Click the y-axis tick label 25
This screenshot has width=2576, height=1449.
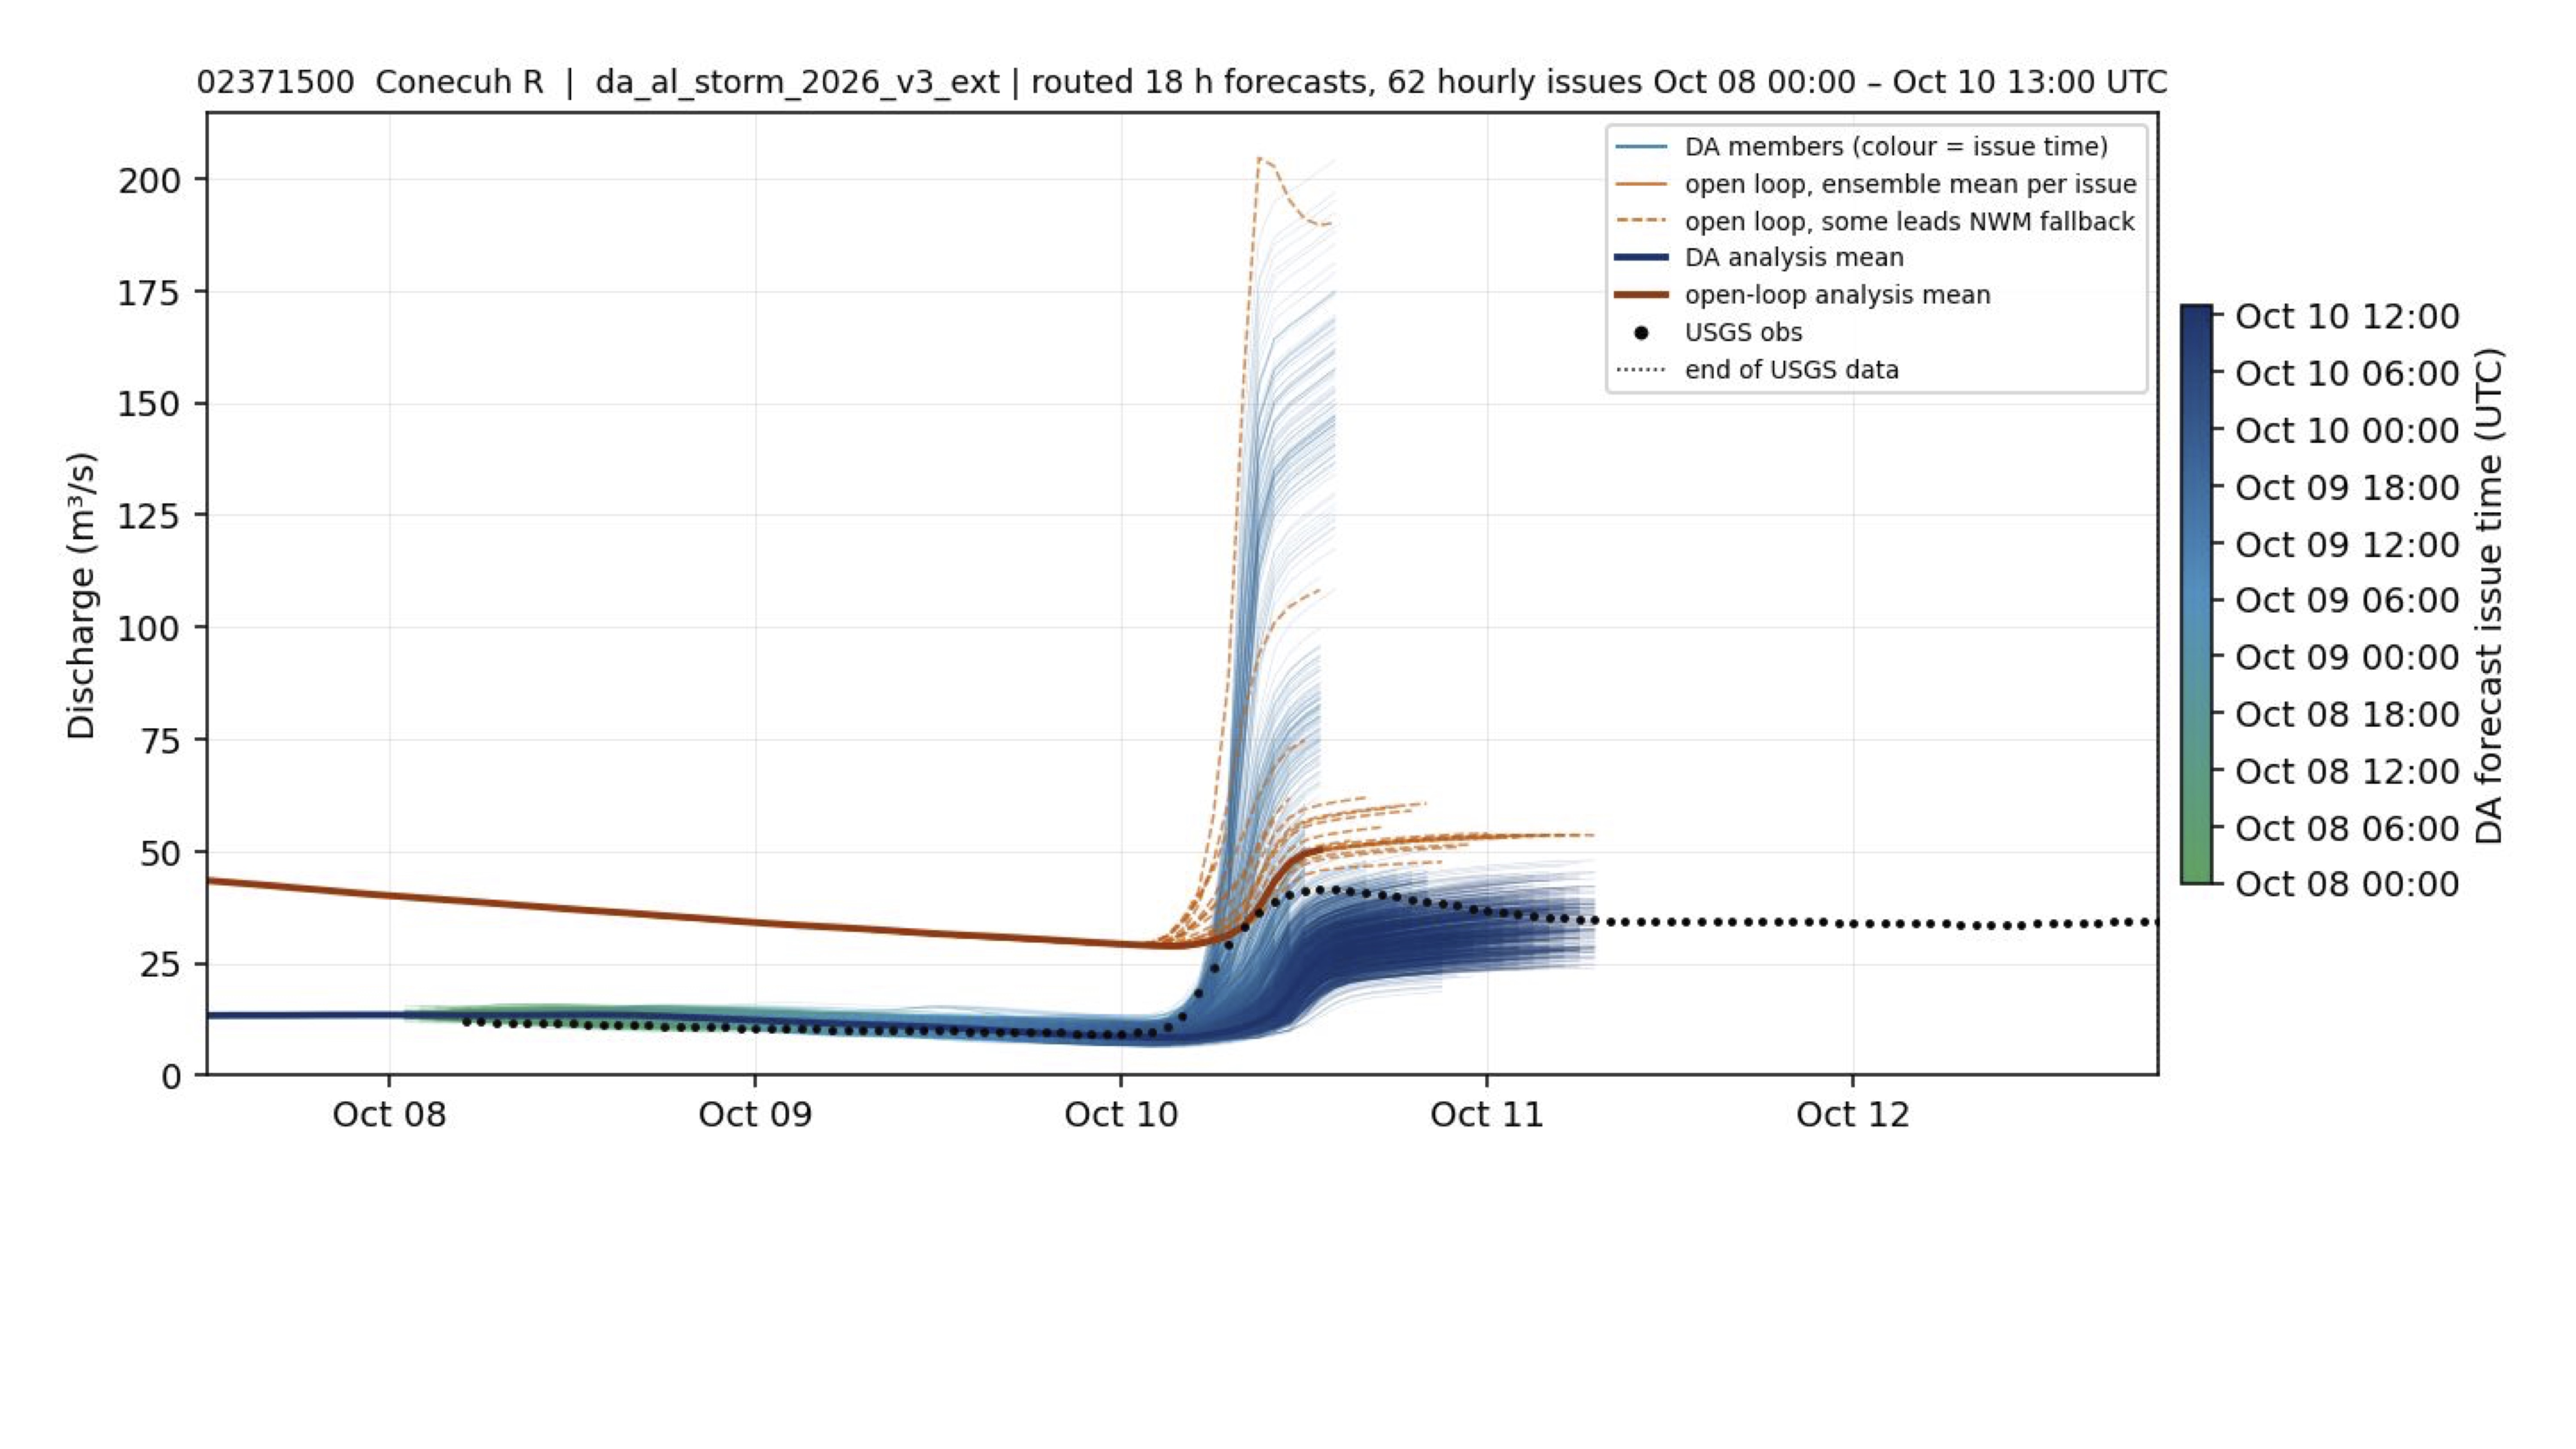(x=161, y=965)
